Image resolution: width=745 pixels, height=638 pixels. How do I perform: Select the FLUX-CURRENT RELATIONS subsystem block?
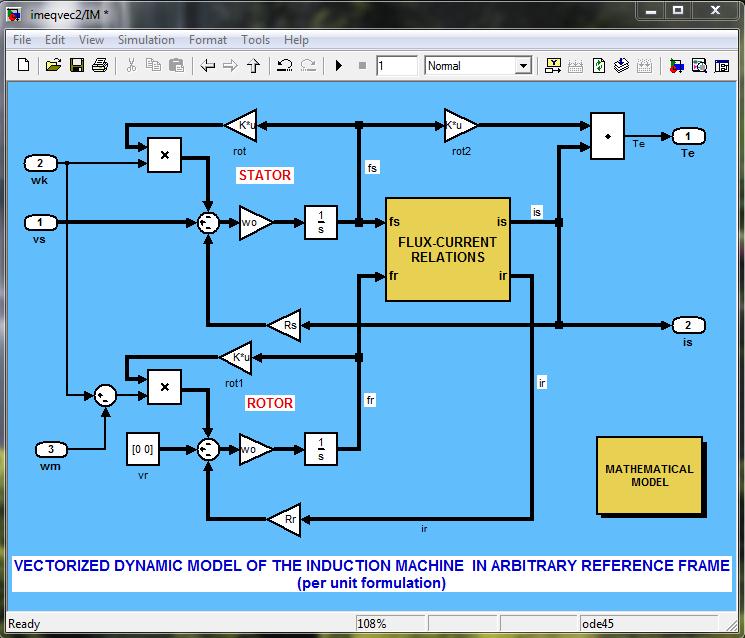[448, 249]
